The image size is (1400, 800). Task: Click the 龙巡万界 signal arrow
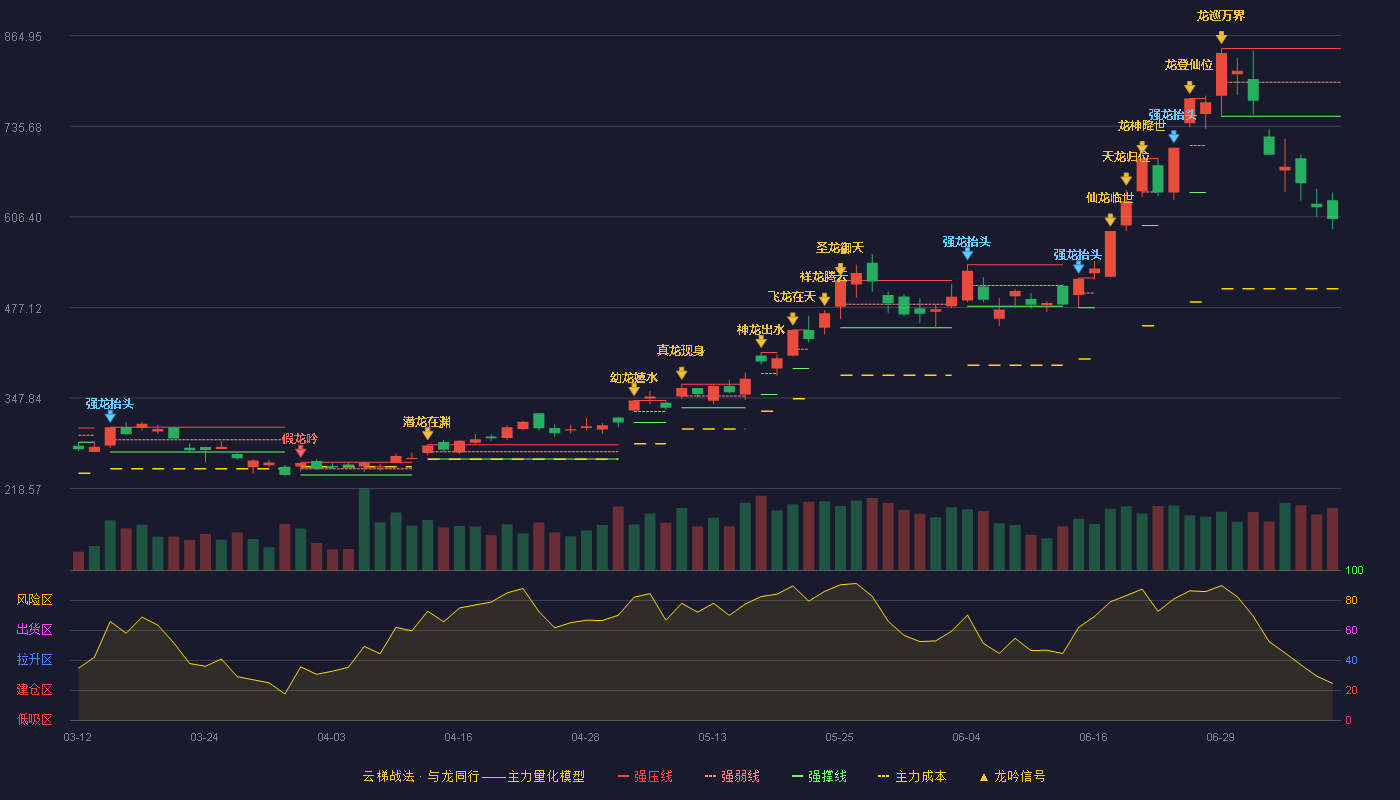(x=1221, y=38)
